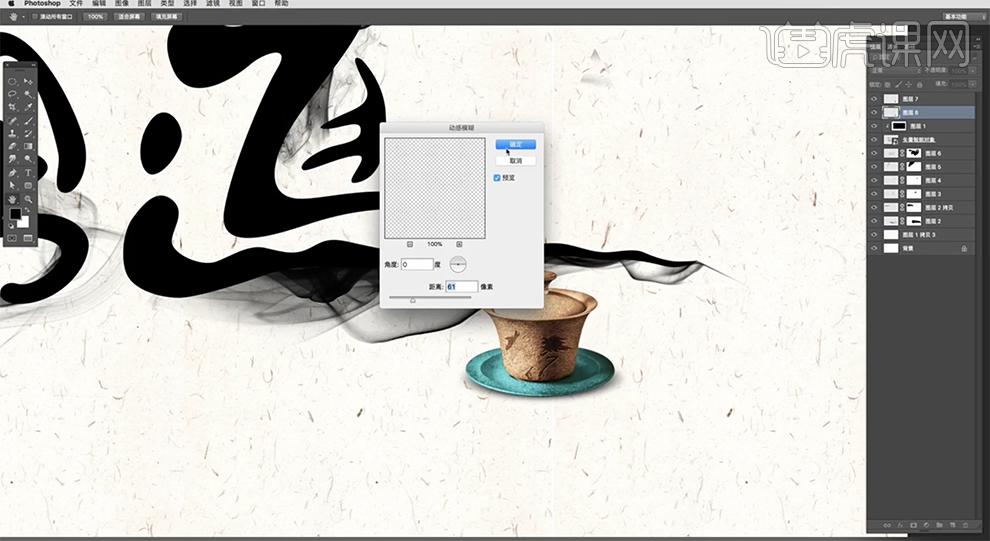990x541 pixels.
Task: Select the Path Selection tool
Action: [13, 186]
